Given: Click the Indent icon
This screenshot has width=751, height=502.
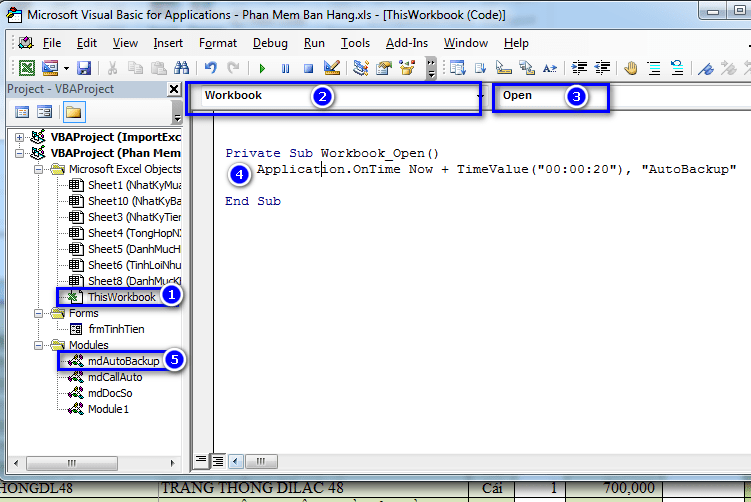Looking at the screenshot, I should [579, 68].
